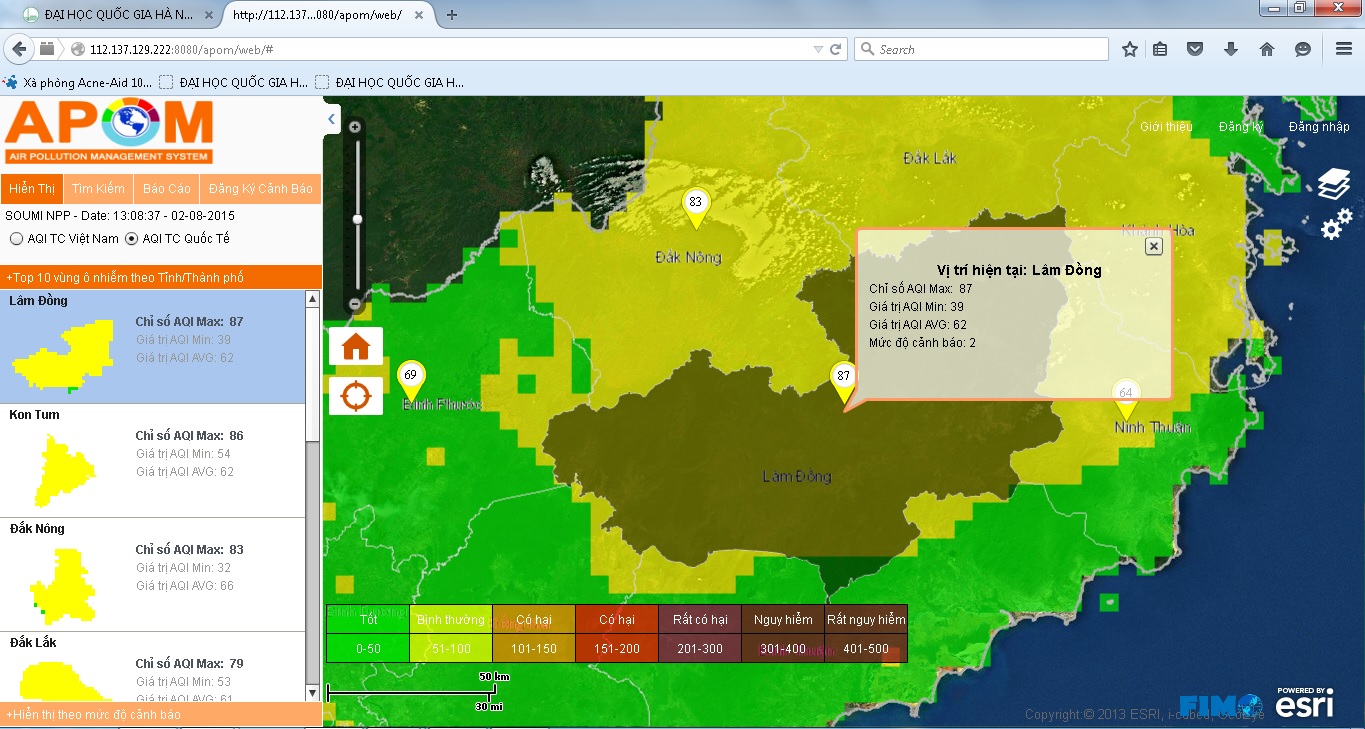Open the browser bookmarks list icon
Image resolution: width=1365 pixels, height=729 pixels.
tap(1160, 49)
